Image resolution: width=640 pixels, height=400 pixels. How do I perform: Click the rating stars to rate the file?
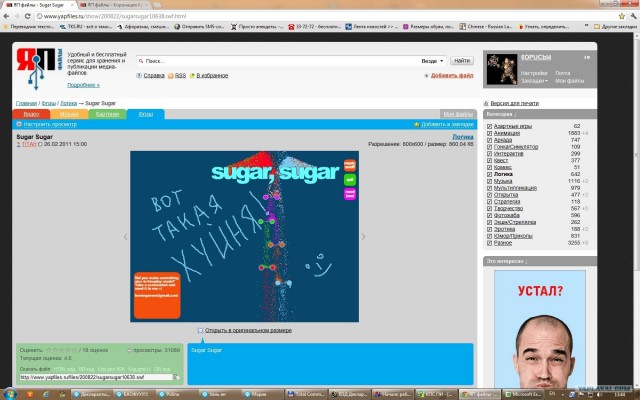click(x=61, y=350)
